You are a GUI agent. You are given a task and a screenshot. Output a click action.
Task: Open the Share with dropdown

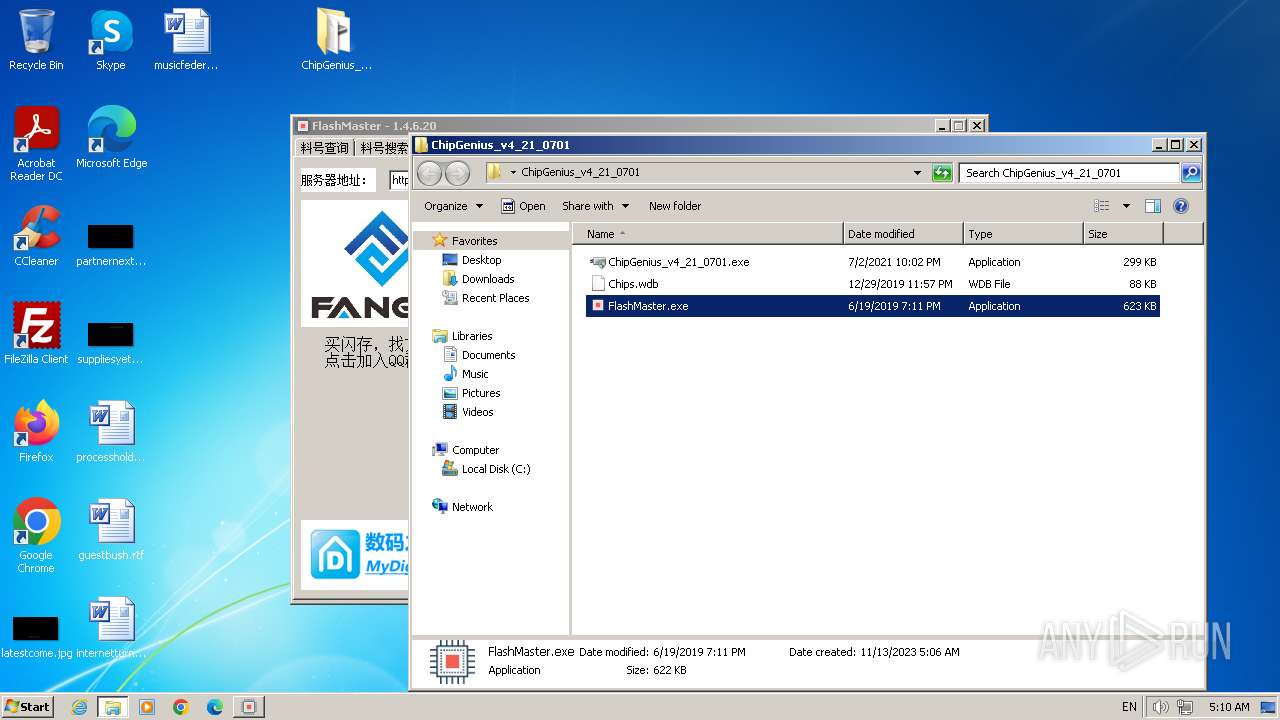coord(595,206)
